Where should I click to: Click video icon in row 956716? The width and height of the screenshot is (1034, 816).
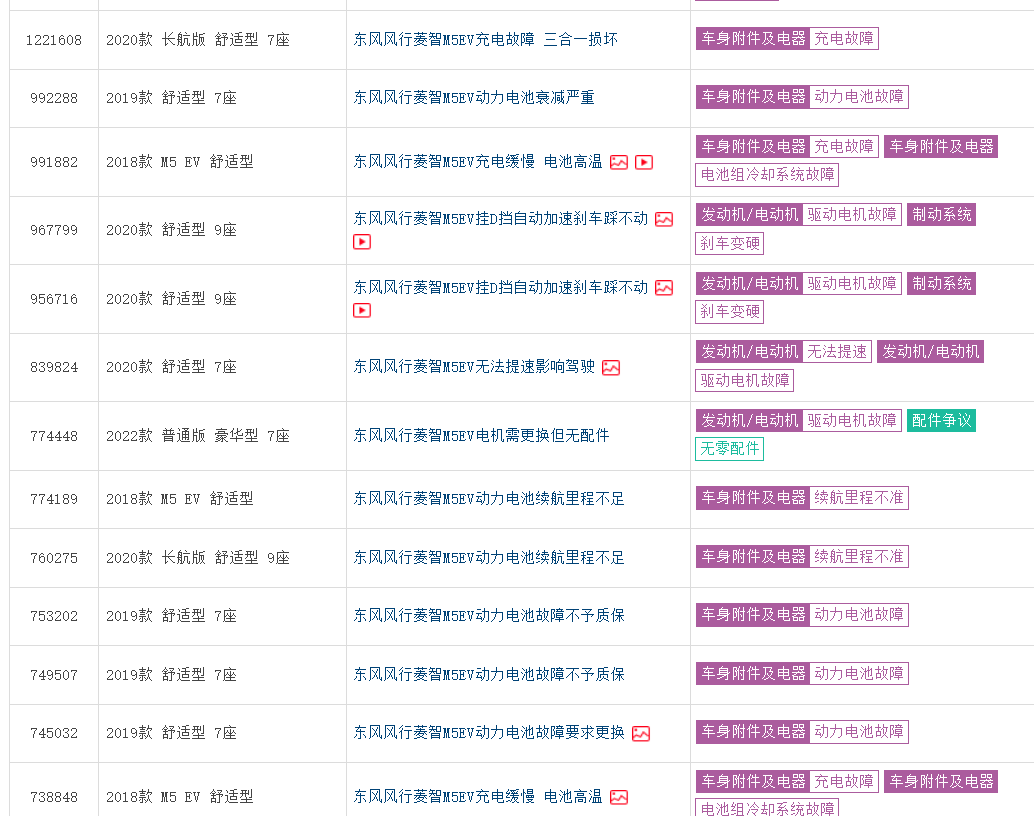[362, 310]
